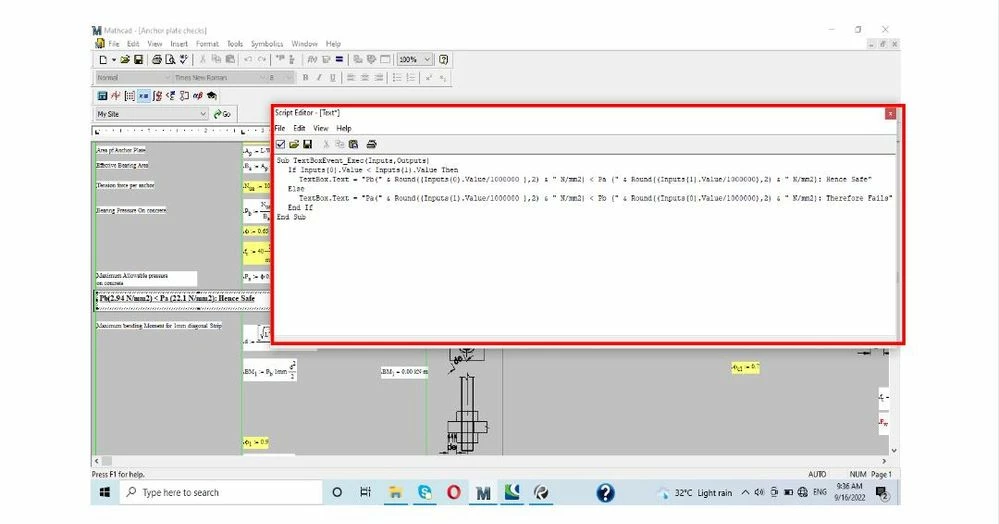
Task: Open the Graph palette icon
Action: coord(115,96)
